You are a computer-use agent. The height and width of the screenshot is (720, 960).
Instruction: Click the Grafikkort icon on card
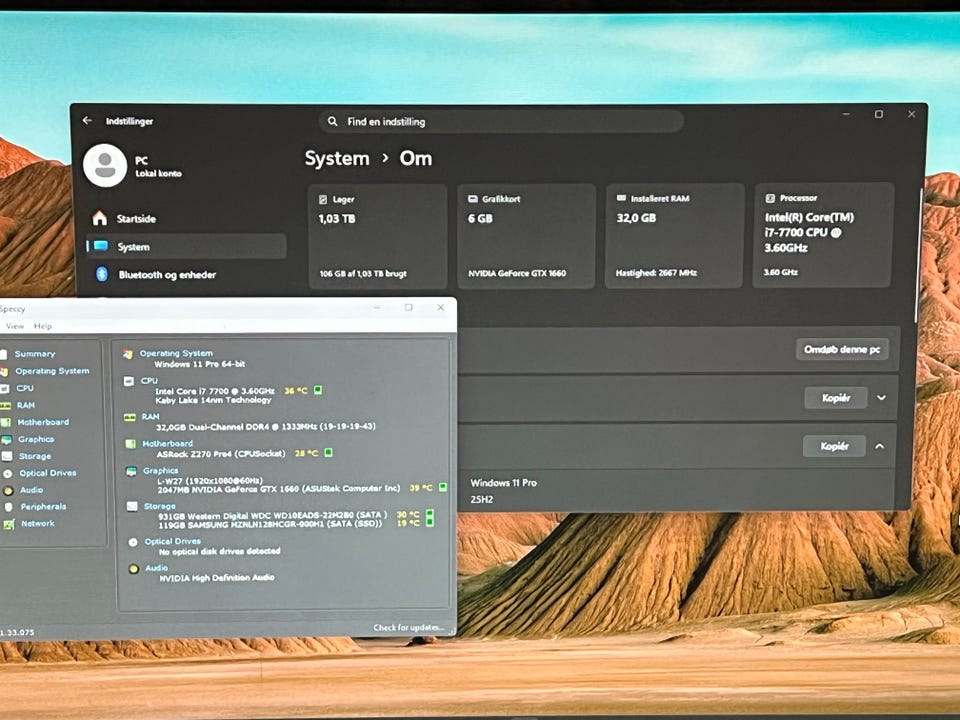point(473,199)
